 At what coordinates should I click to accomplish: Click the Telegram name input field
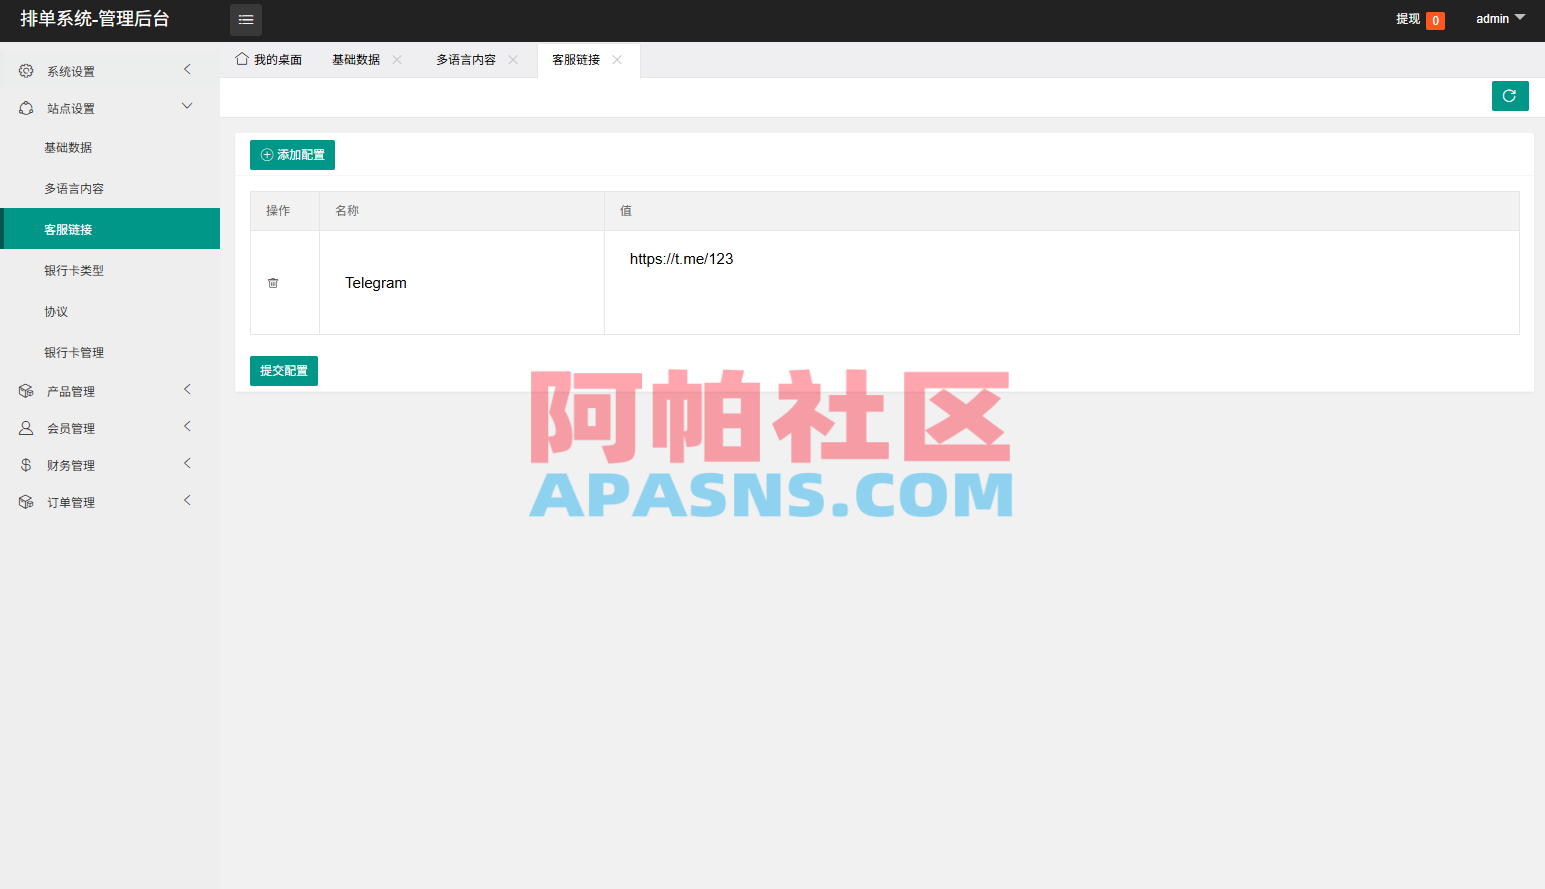click(x=462, y=283)
